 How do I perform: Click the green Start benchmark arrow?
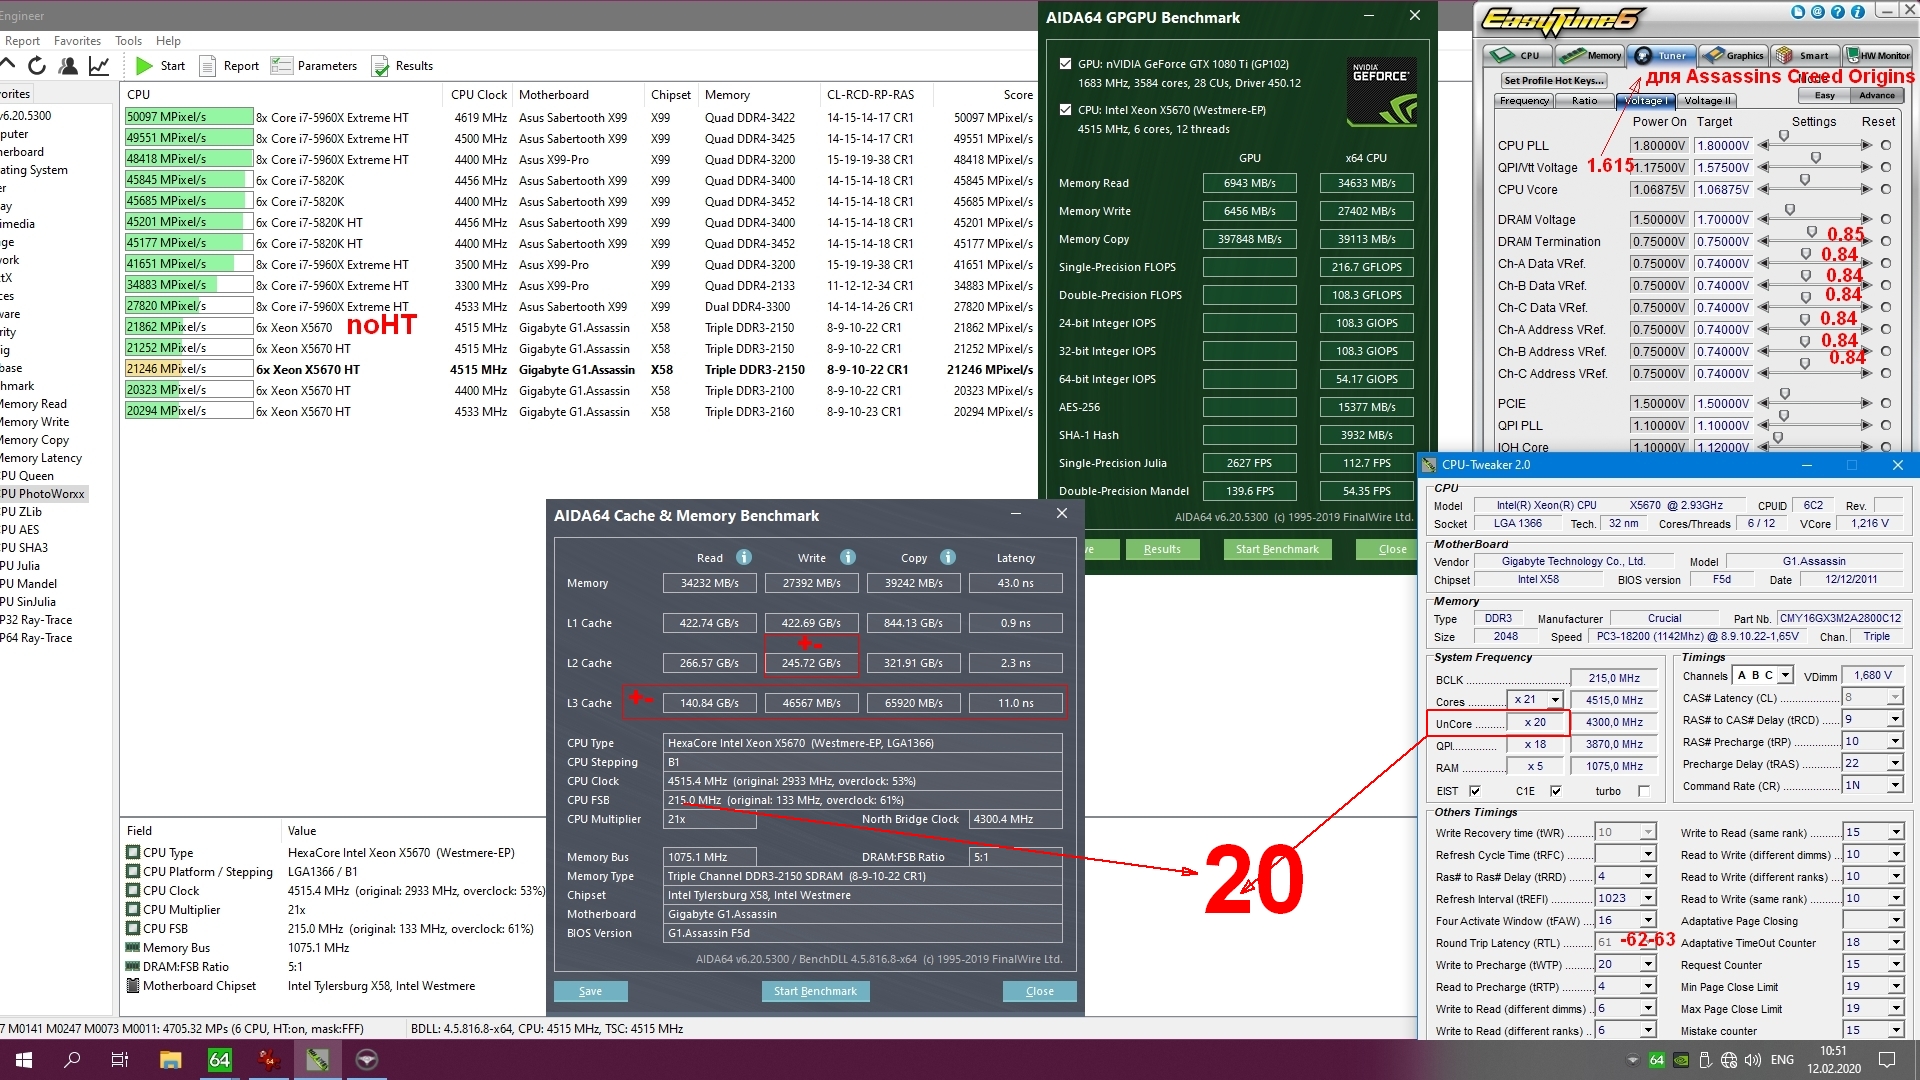coord(144,66)
